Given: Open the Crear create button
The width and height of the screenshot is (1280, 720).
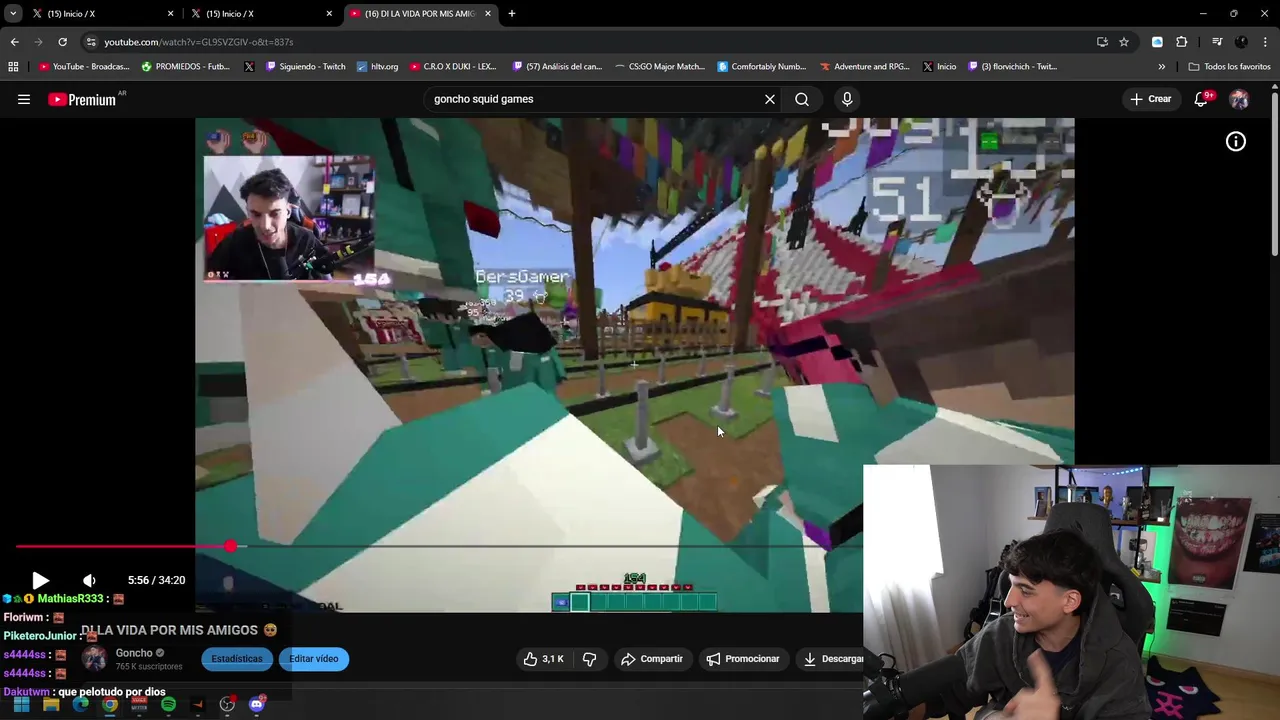Looking at the screenshot, I should [x=1150, y=99].
